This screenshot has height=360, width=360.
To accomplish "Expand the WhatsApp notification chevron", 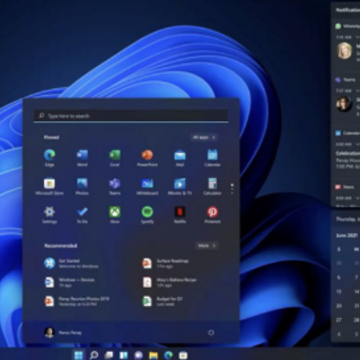I will click(357, 37).
